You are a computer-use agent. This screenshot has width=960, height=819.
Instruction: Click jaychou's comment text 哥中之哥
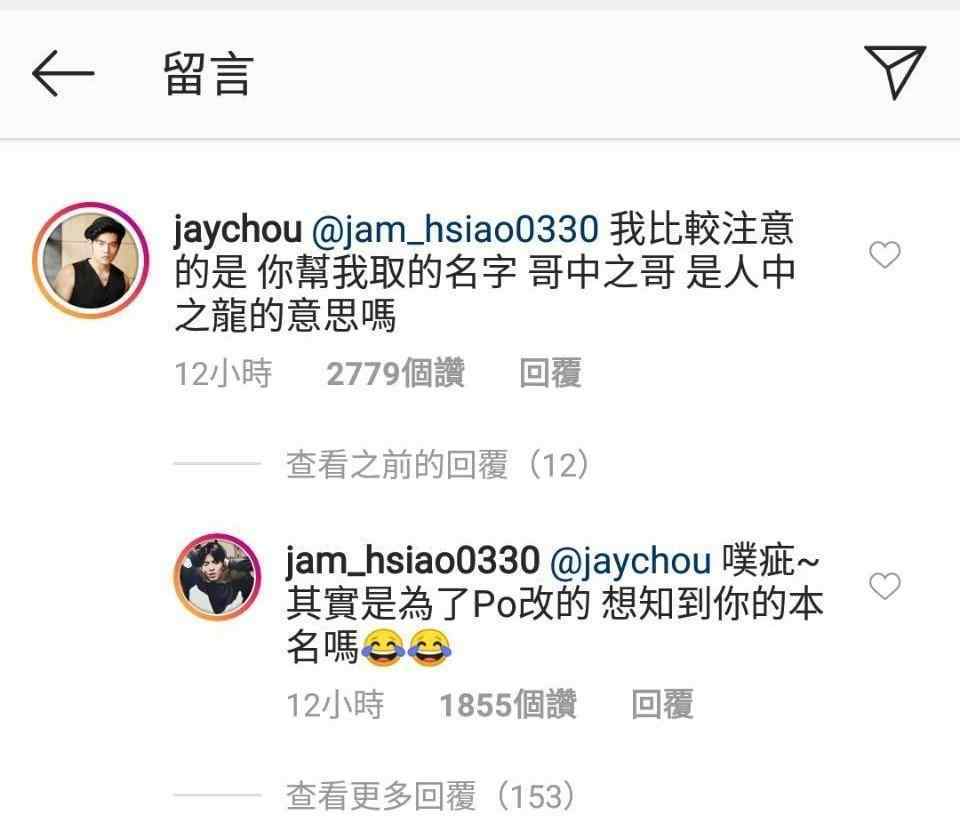602,272
